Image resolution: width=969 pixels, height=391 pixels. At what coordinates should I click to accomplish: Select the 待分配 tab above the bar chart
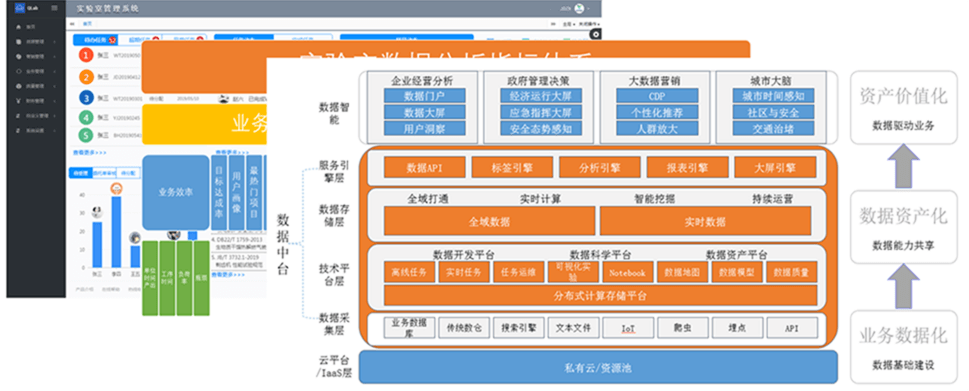(x=129, y=174)
